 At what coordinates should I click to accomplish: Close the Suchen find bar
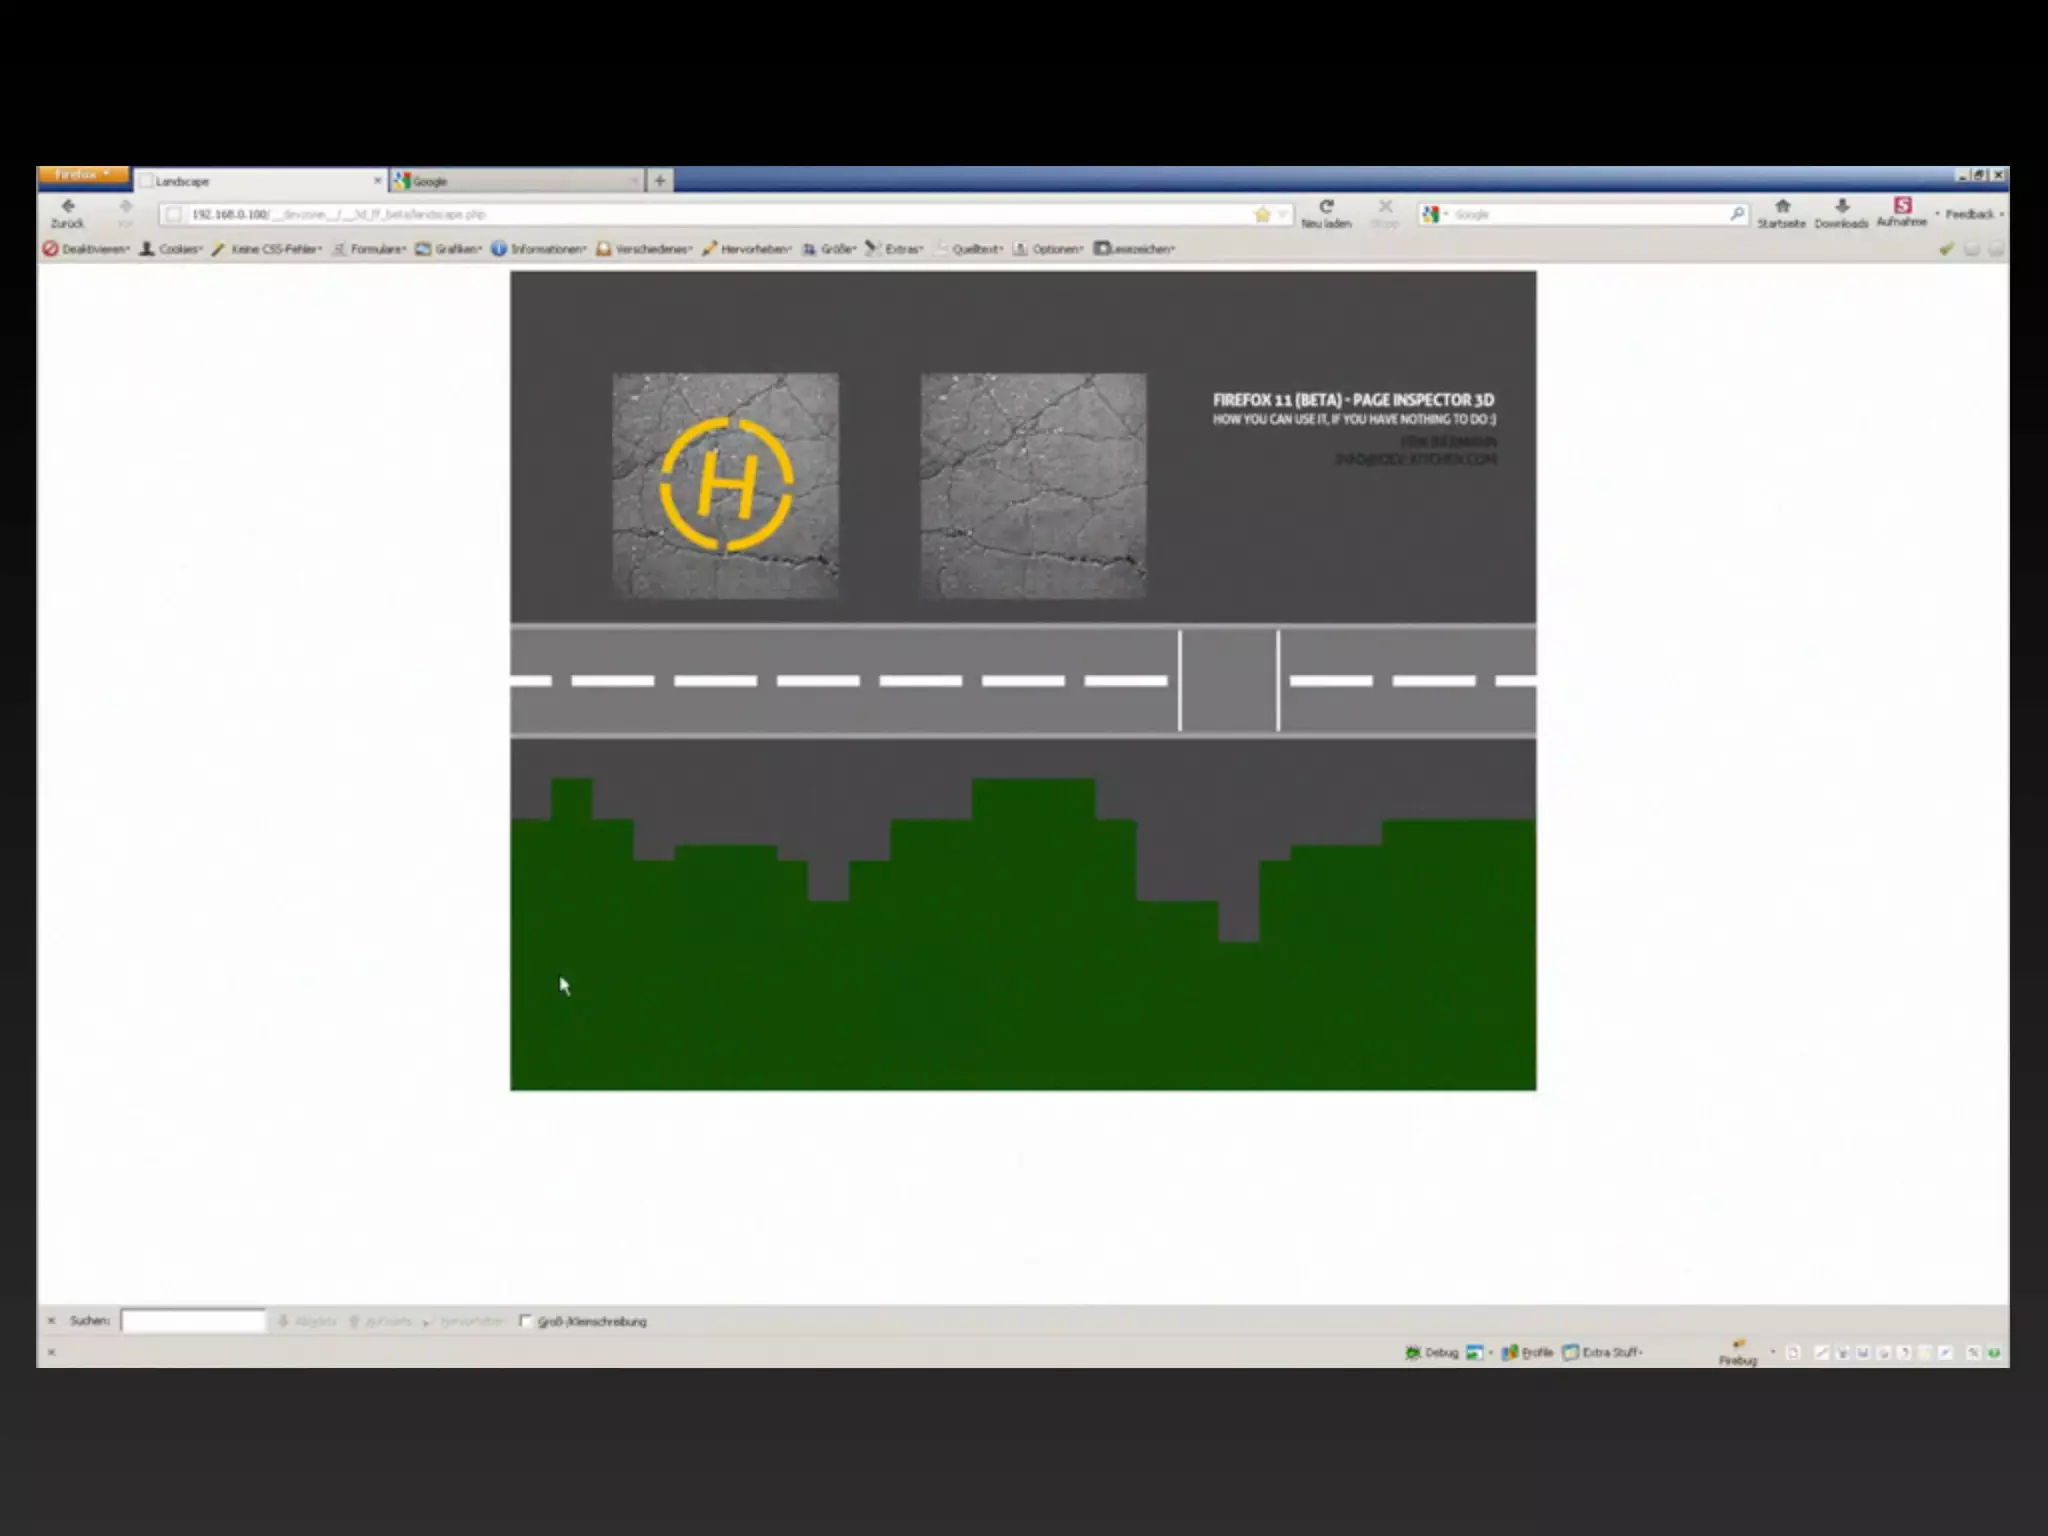51,1321
